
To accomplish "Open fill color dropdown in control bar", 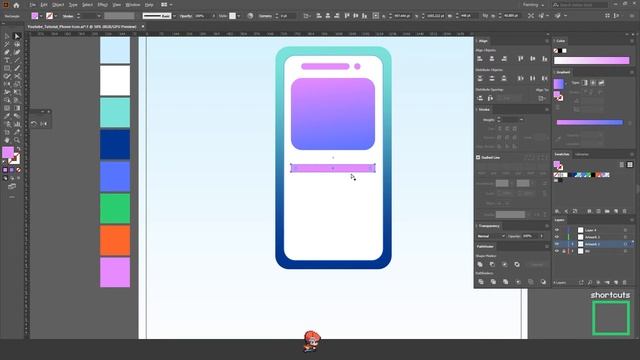I will [x=41, y=16].
